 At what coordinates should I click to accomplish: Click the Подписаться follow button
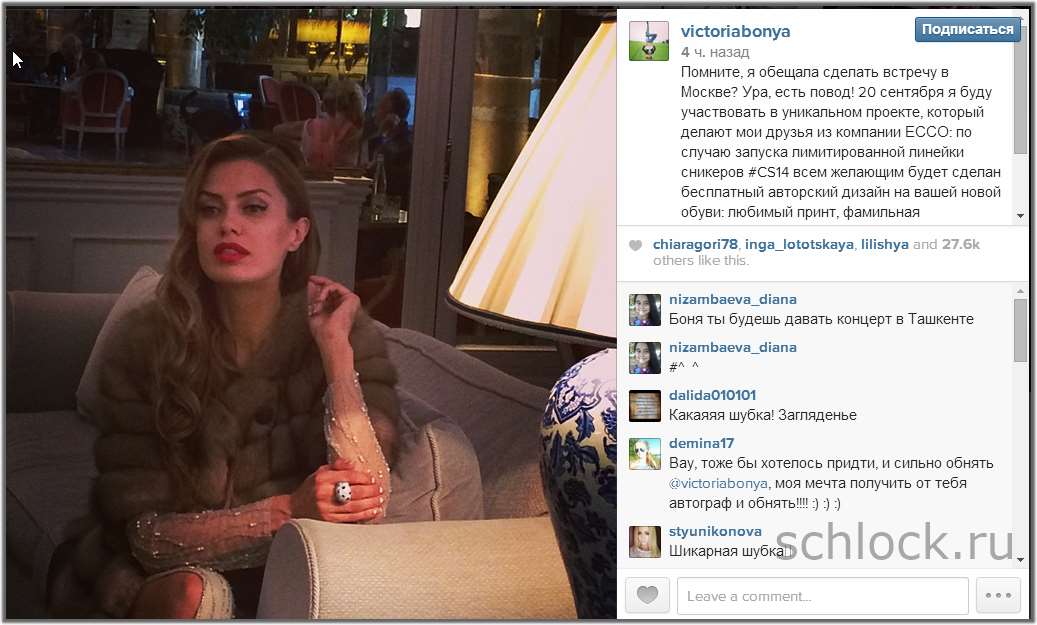pos(968,29)
